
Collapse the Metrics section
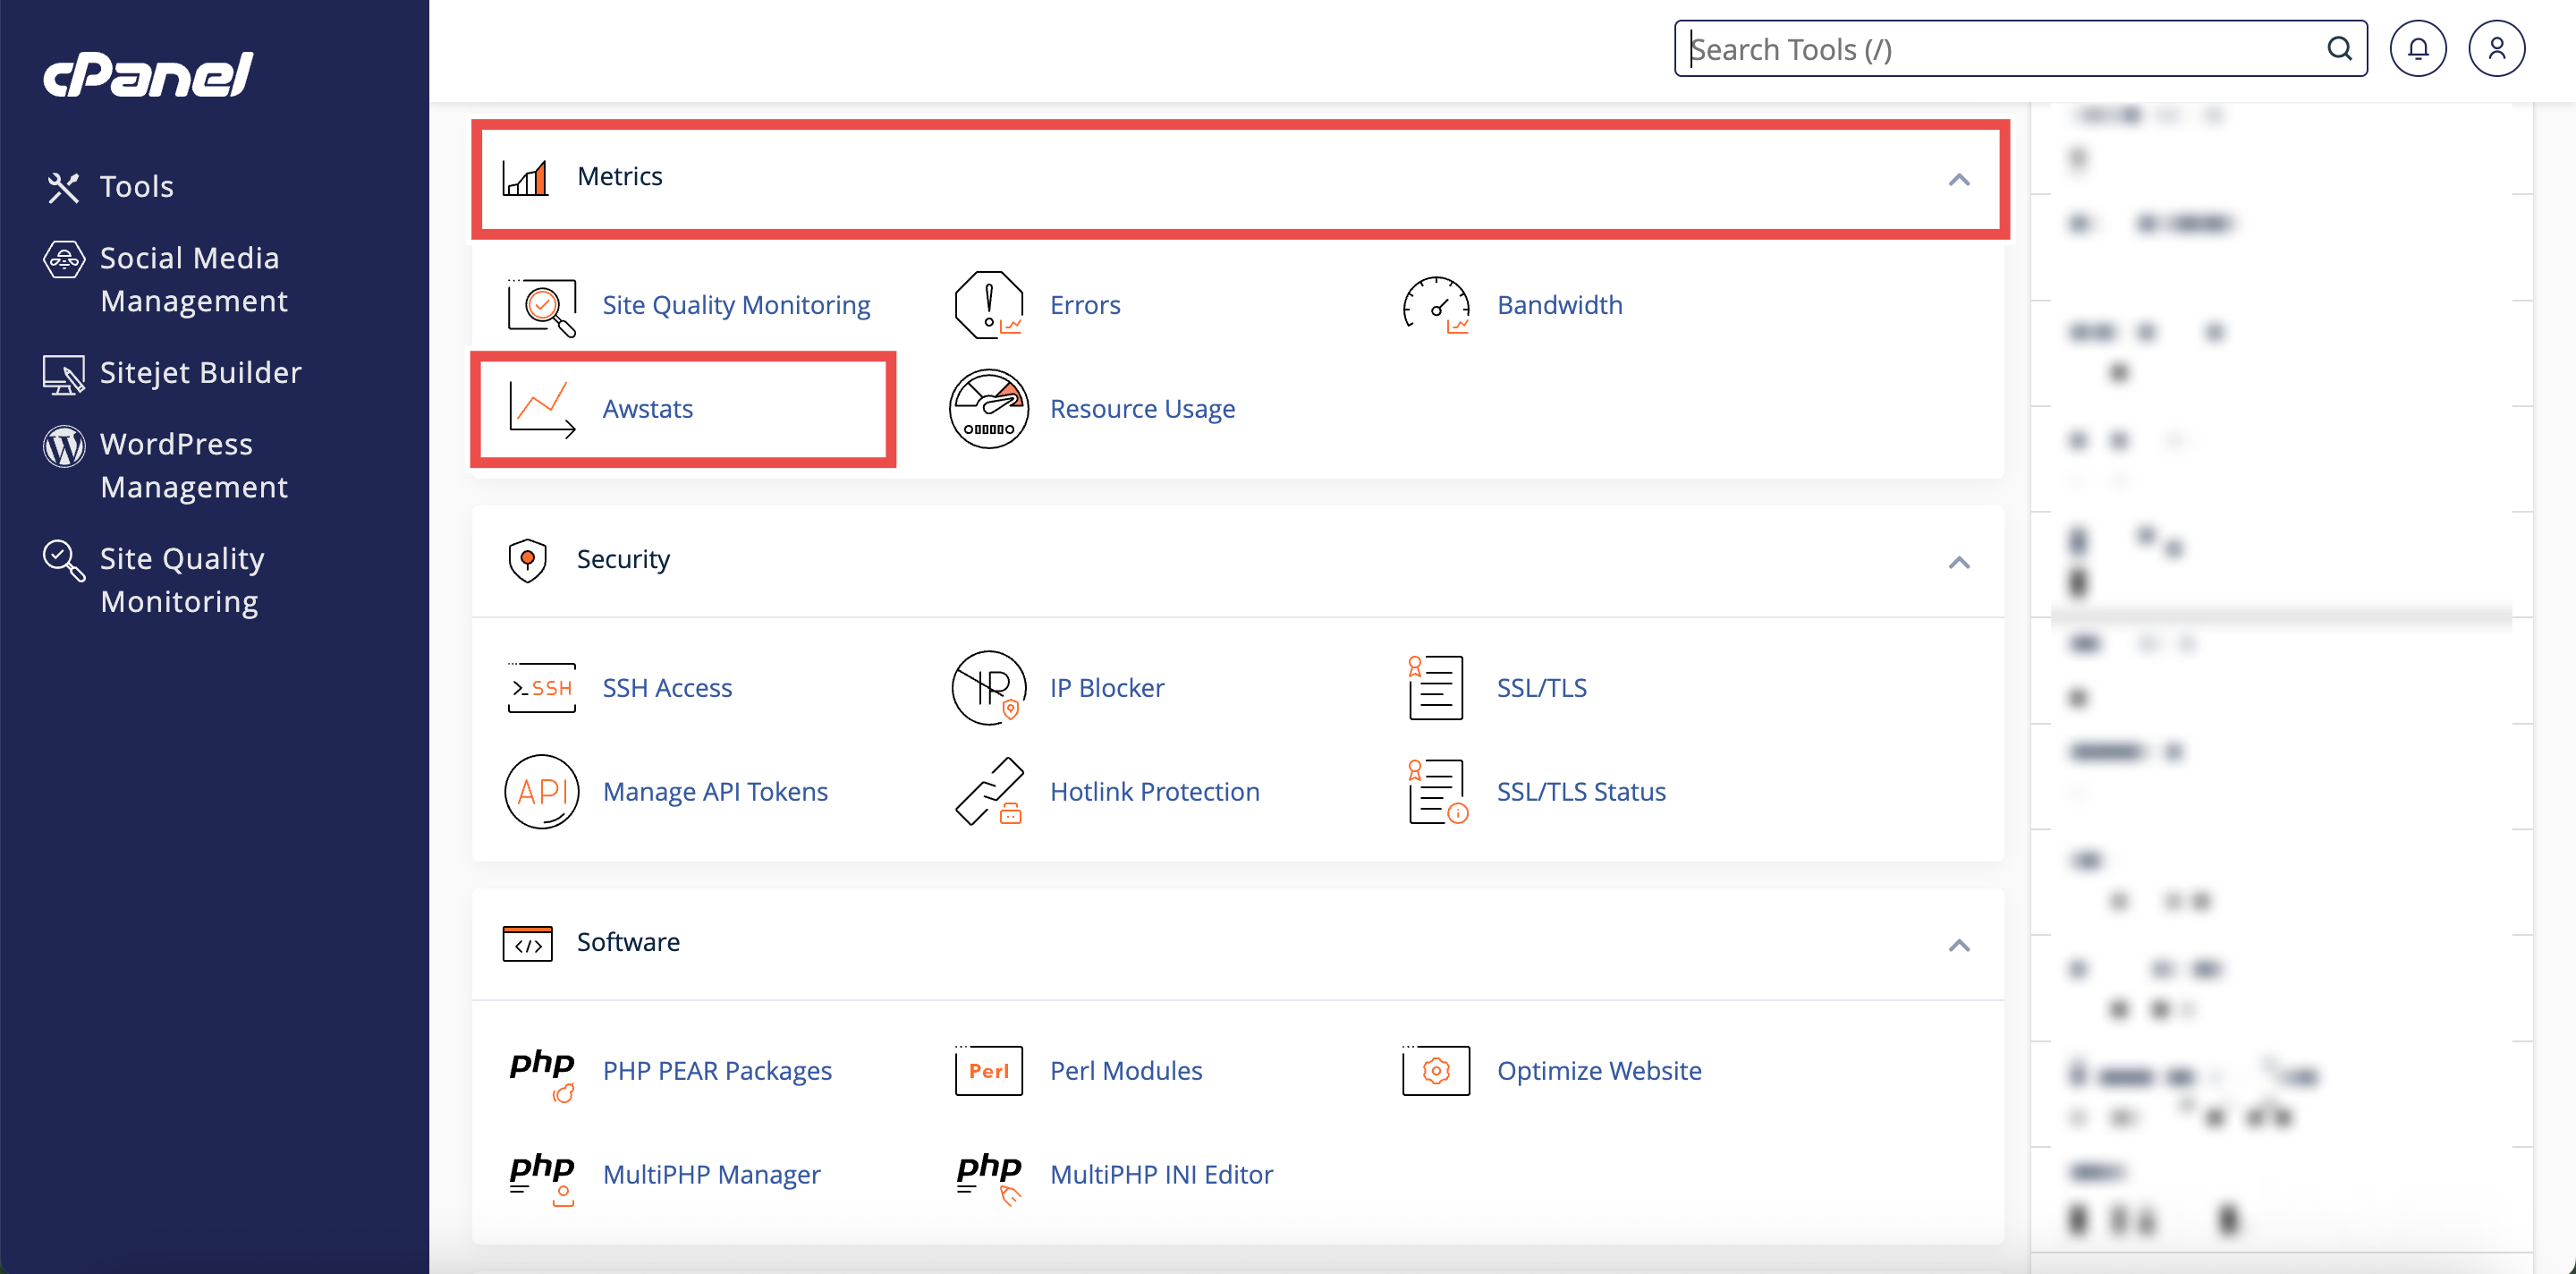pyautogui.click(x=1958, y=180)
